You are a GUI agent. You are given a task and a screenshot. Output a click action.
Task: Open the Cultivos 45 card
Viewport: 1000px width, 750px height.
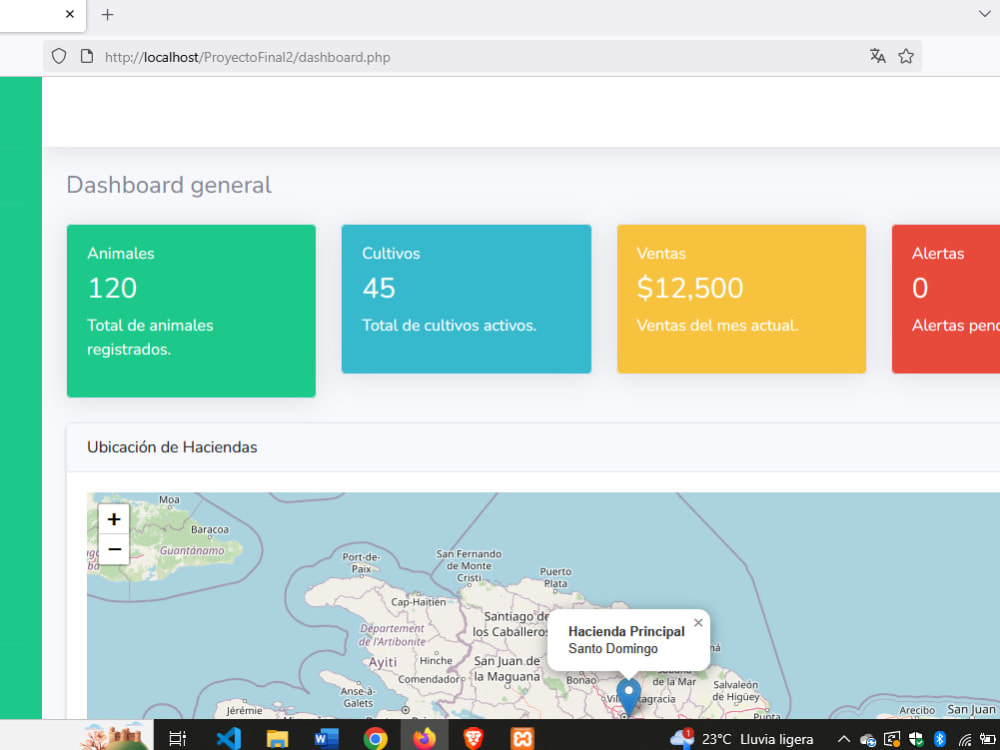(466, 298)
